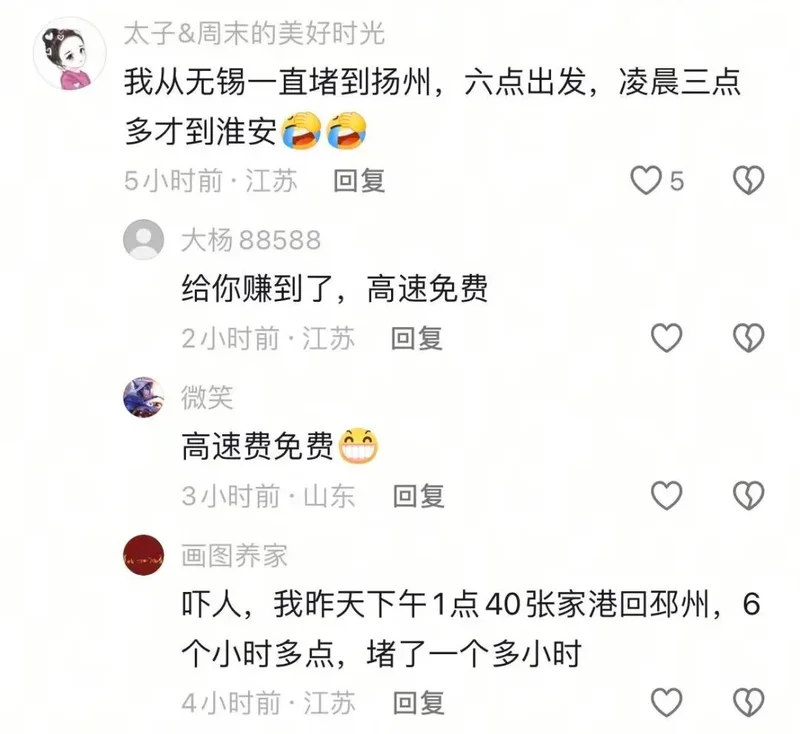
Task: Like 画图养家's reply
Action: click(667, 702)
